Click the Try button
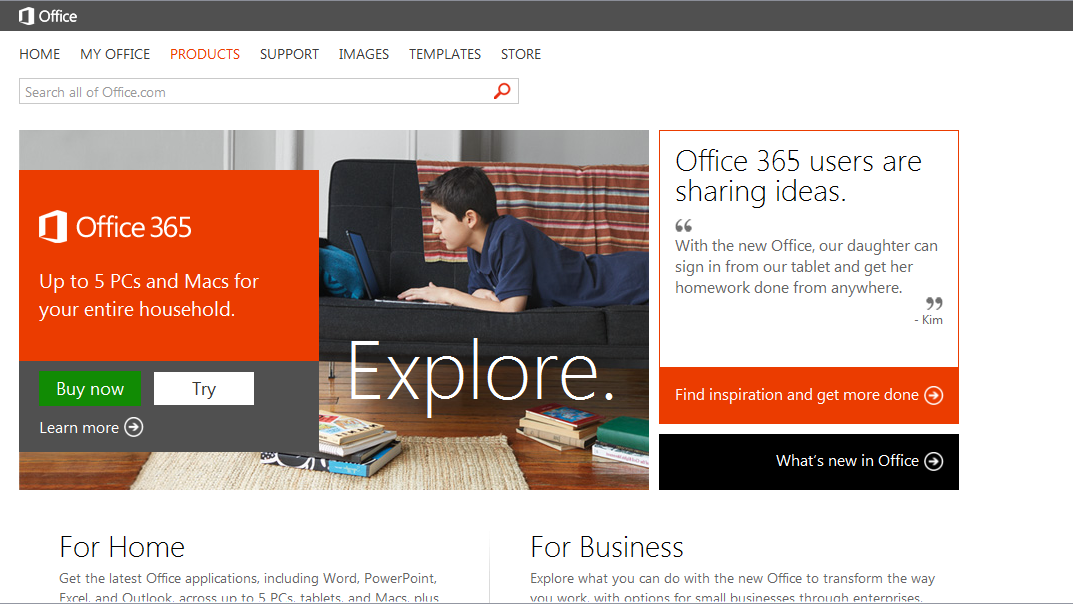The image size is (1073, 604). click(x=204, y=389)
